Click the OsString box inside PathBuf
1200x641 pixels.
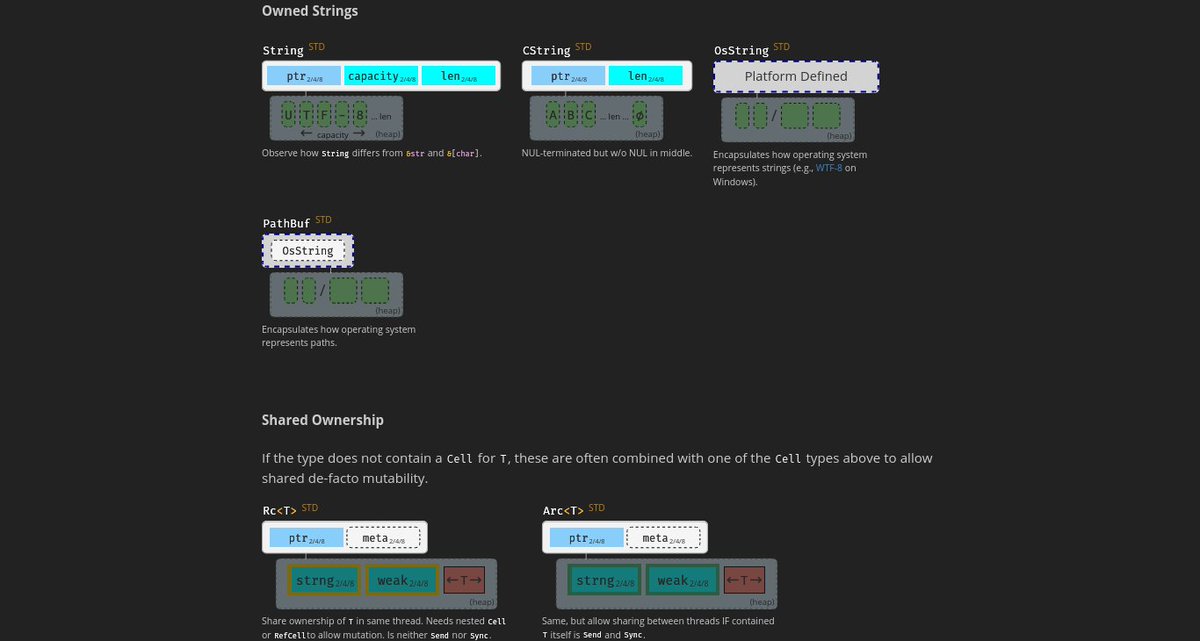click(x=308, y=250)
